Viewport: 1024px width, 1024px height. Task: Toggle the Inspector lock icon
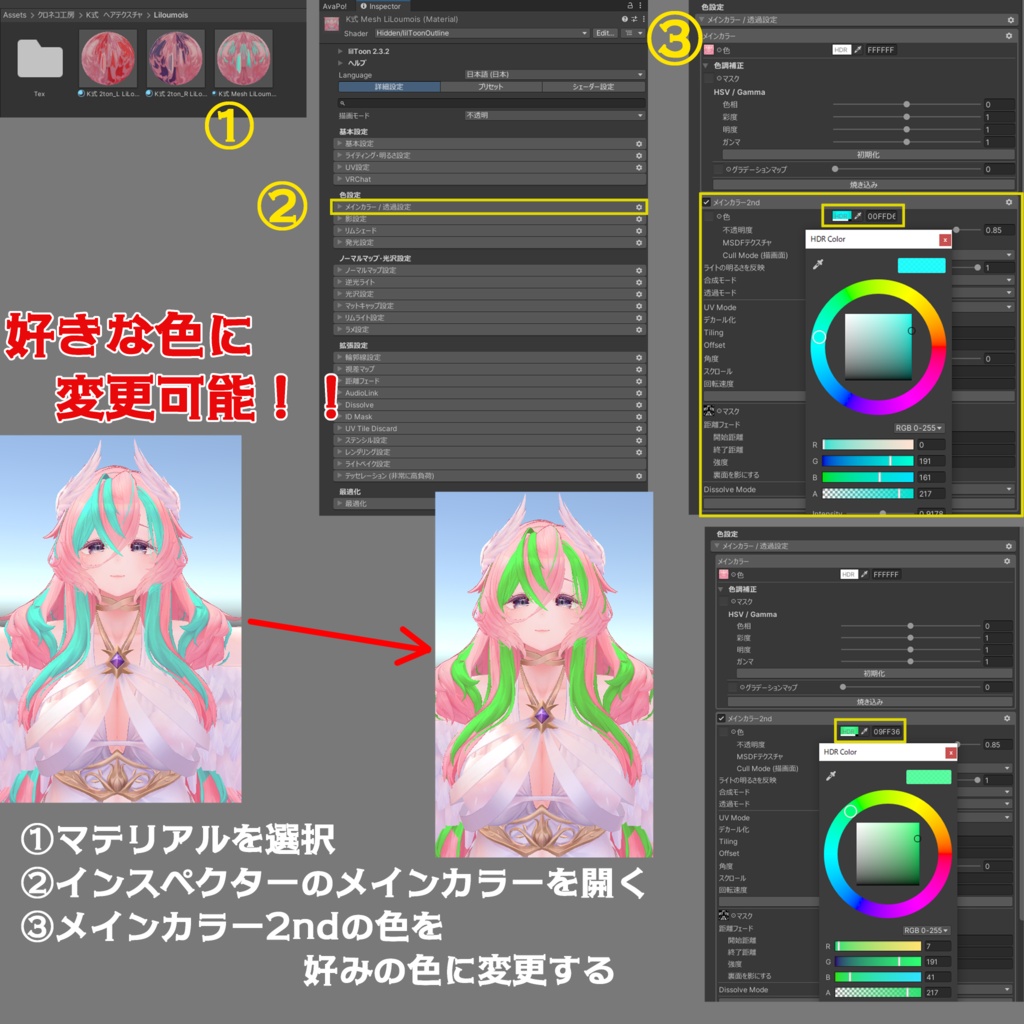pos(630,5)
